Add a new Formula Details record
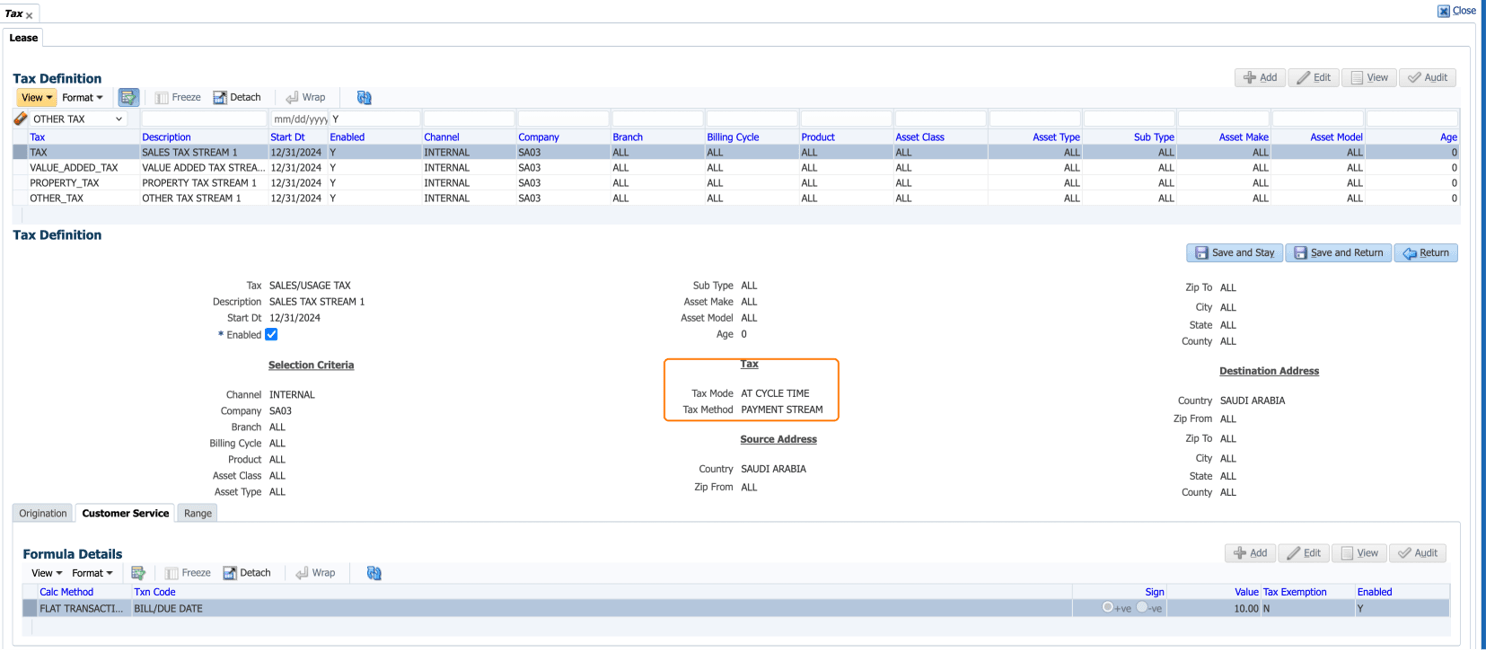The image size is (1486, 650). click(x=1250, y=553)
